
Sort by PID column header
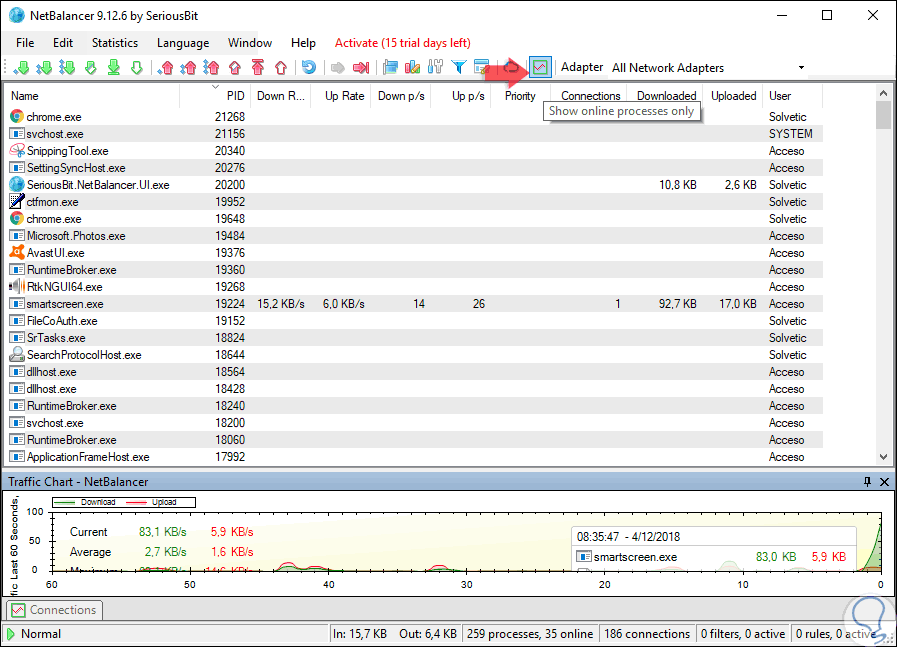pyautogui.click(x=215, y=96)
